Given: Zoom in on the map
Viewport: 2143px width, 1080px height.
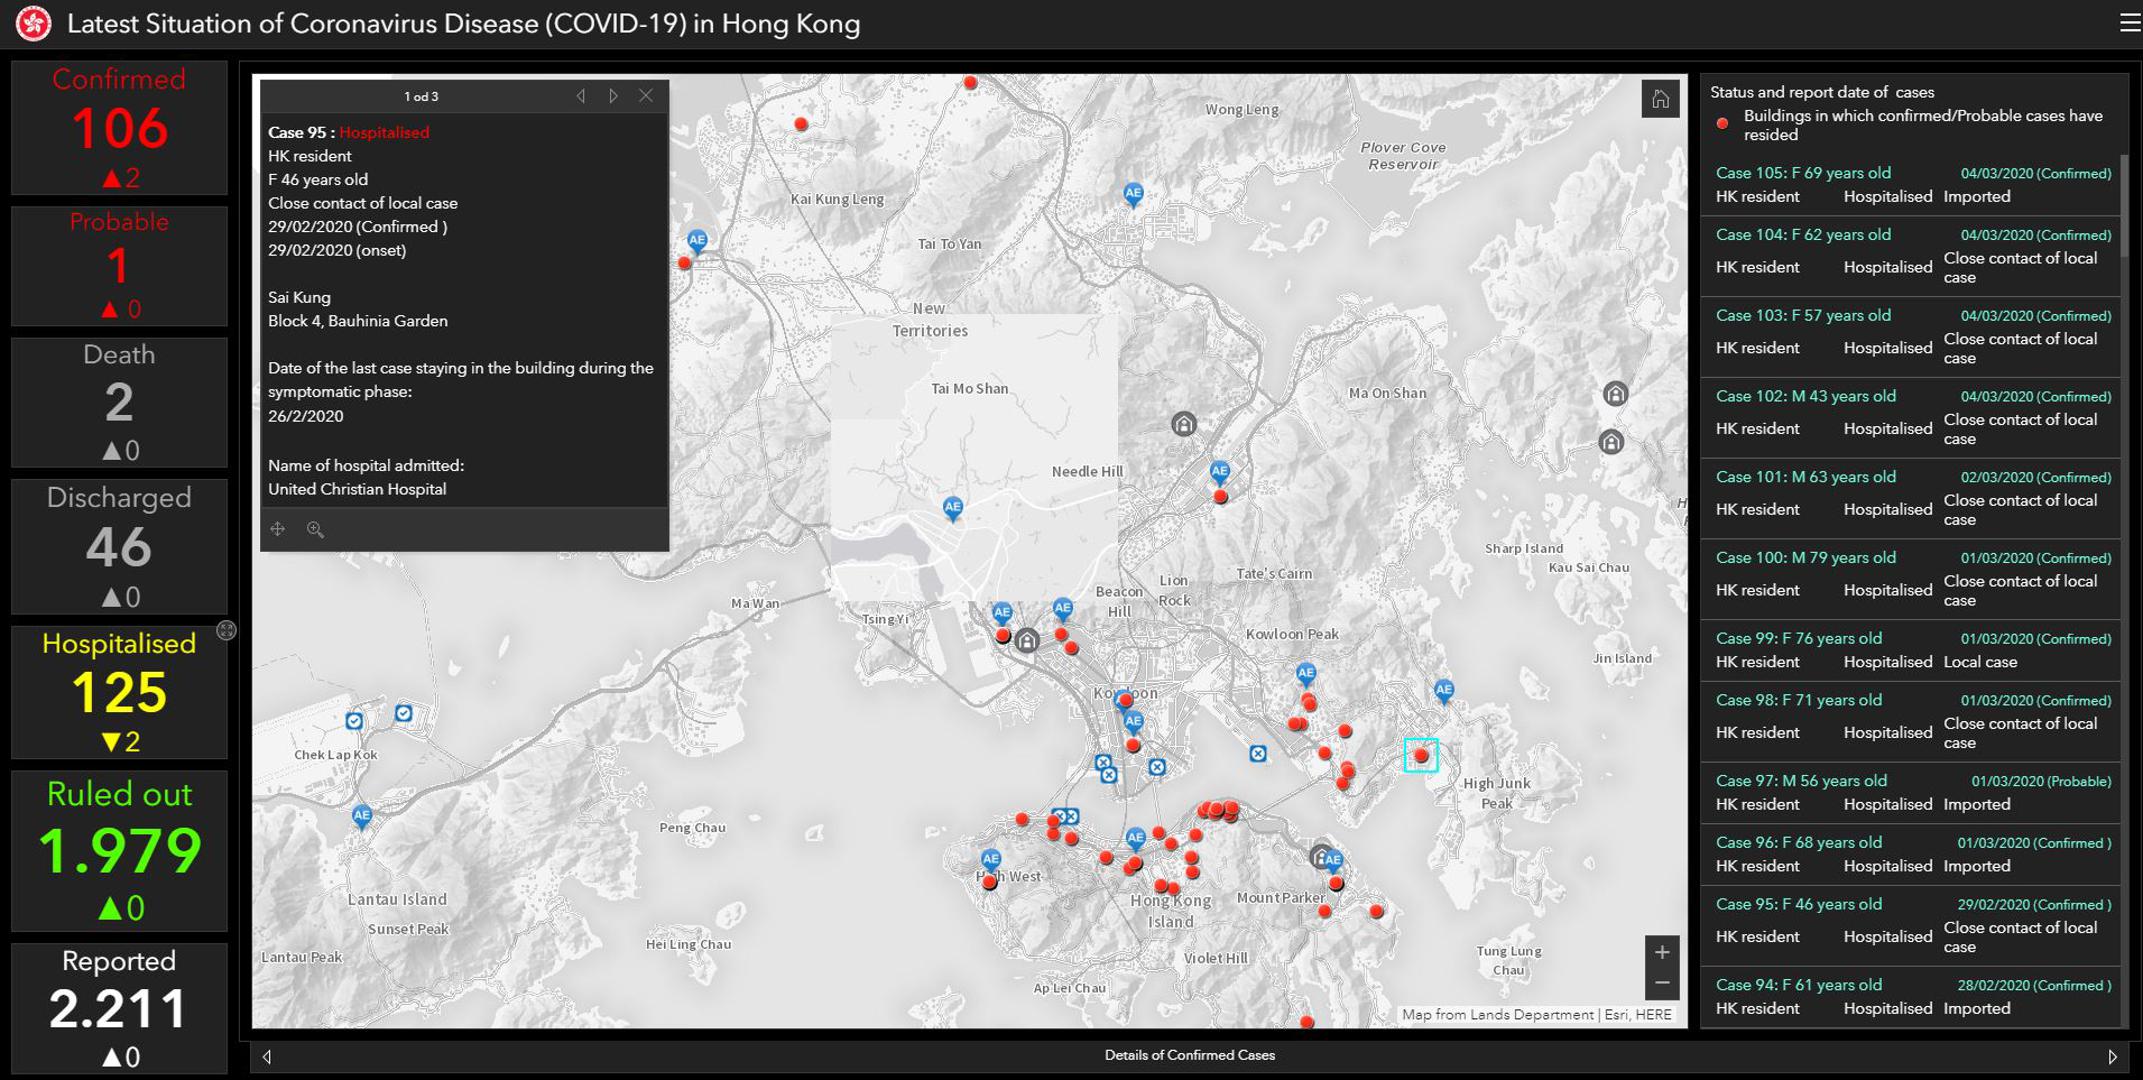Looking at the screenshot, I should [1661, 952].
